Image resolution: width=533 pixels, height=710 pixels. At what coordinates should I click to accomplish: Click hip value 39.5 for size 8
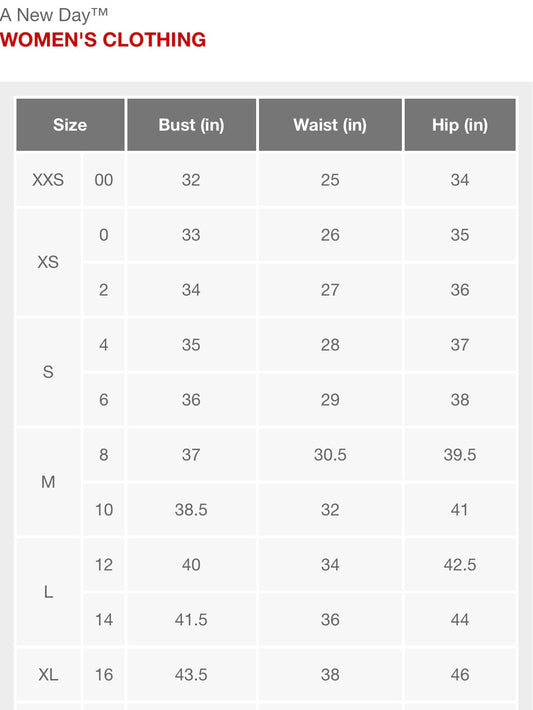coord(460,455)
